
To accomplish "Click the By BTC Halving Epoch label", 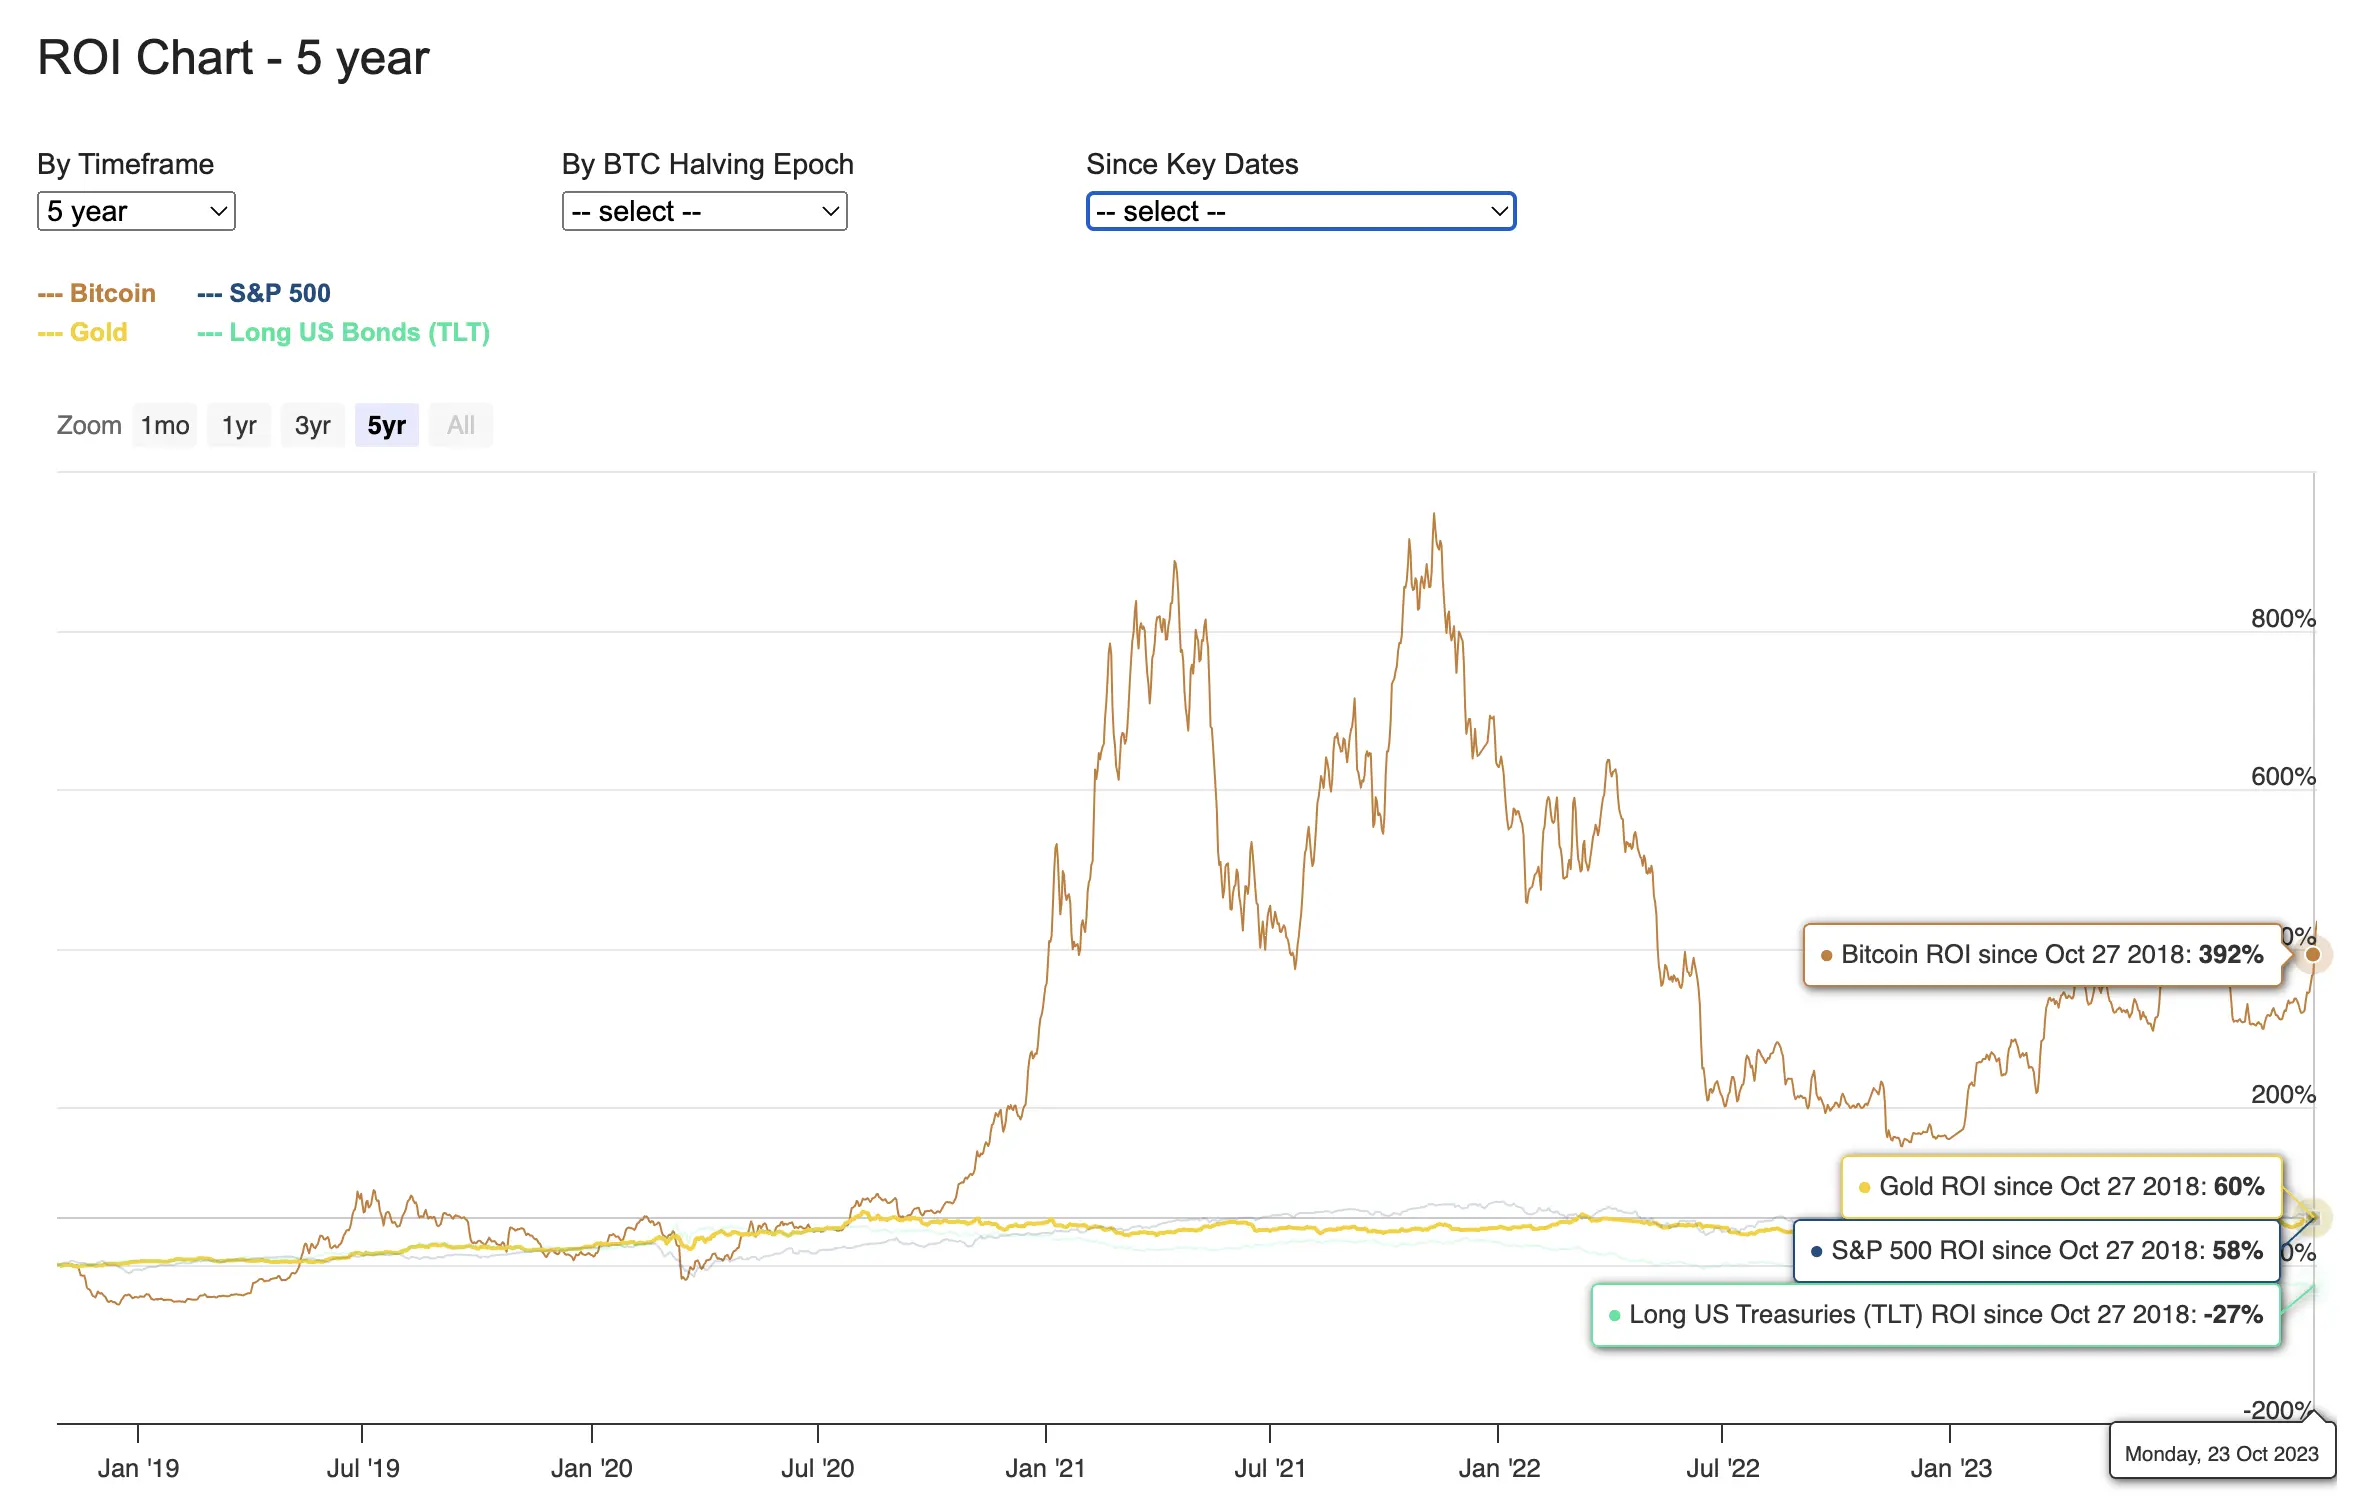I will pyautogui.click(x=708, y=164).
